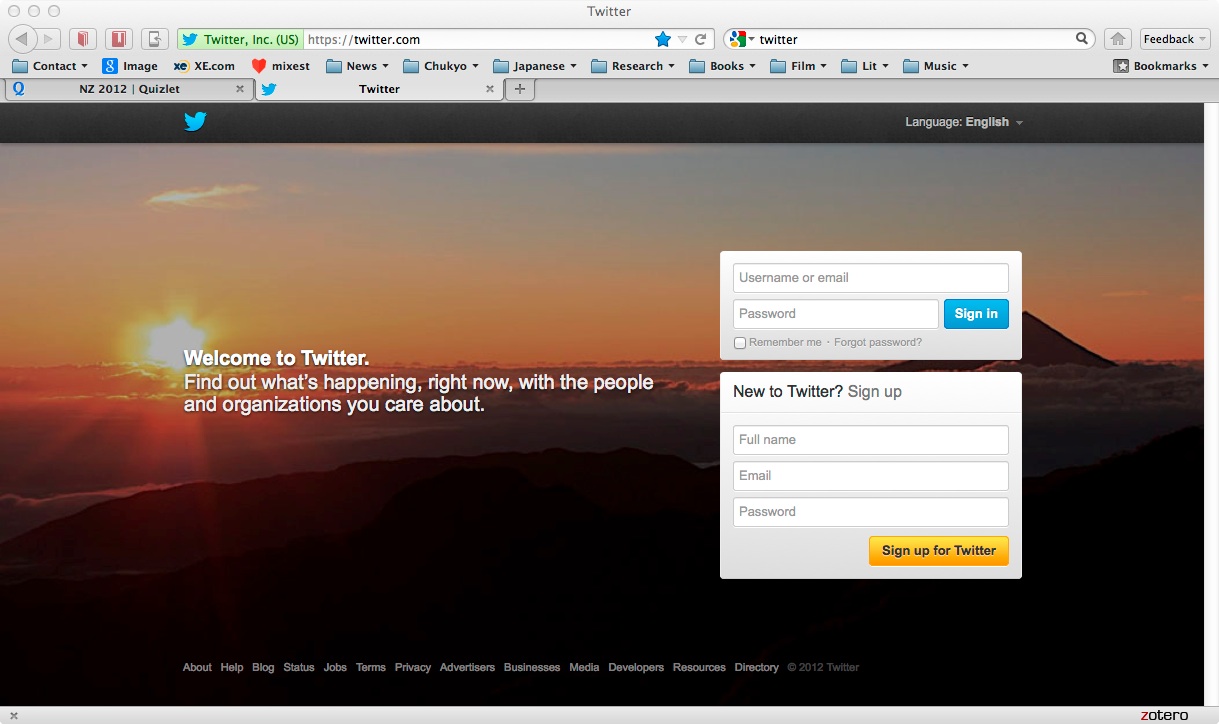Open the XE.com bookmark
Image resolution: width=1219 pixels, height=724 pixels.
(x=204, y=66)
